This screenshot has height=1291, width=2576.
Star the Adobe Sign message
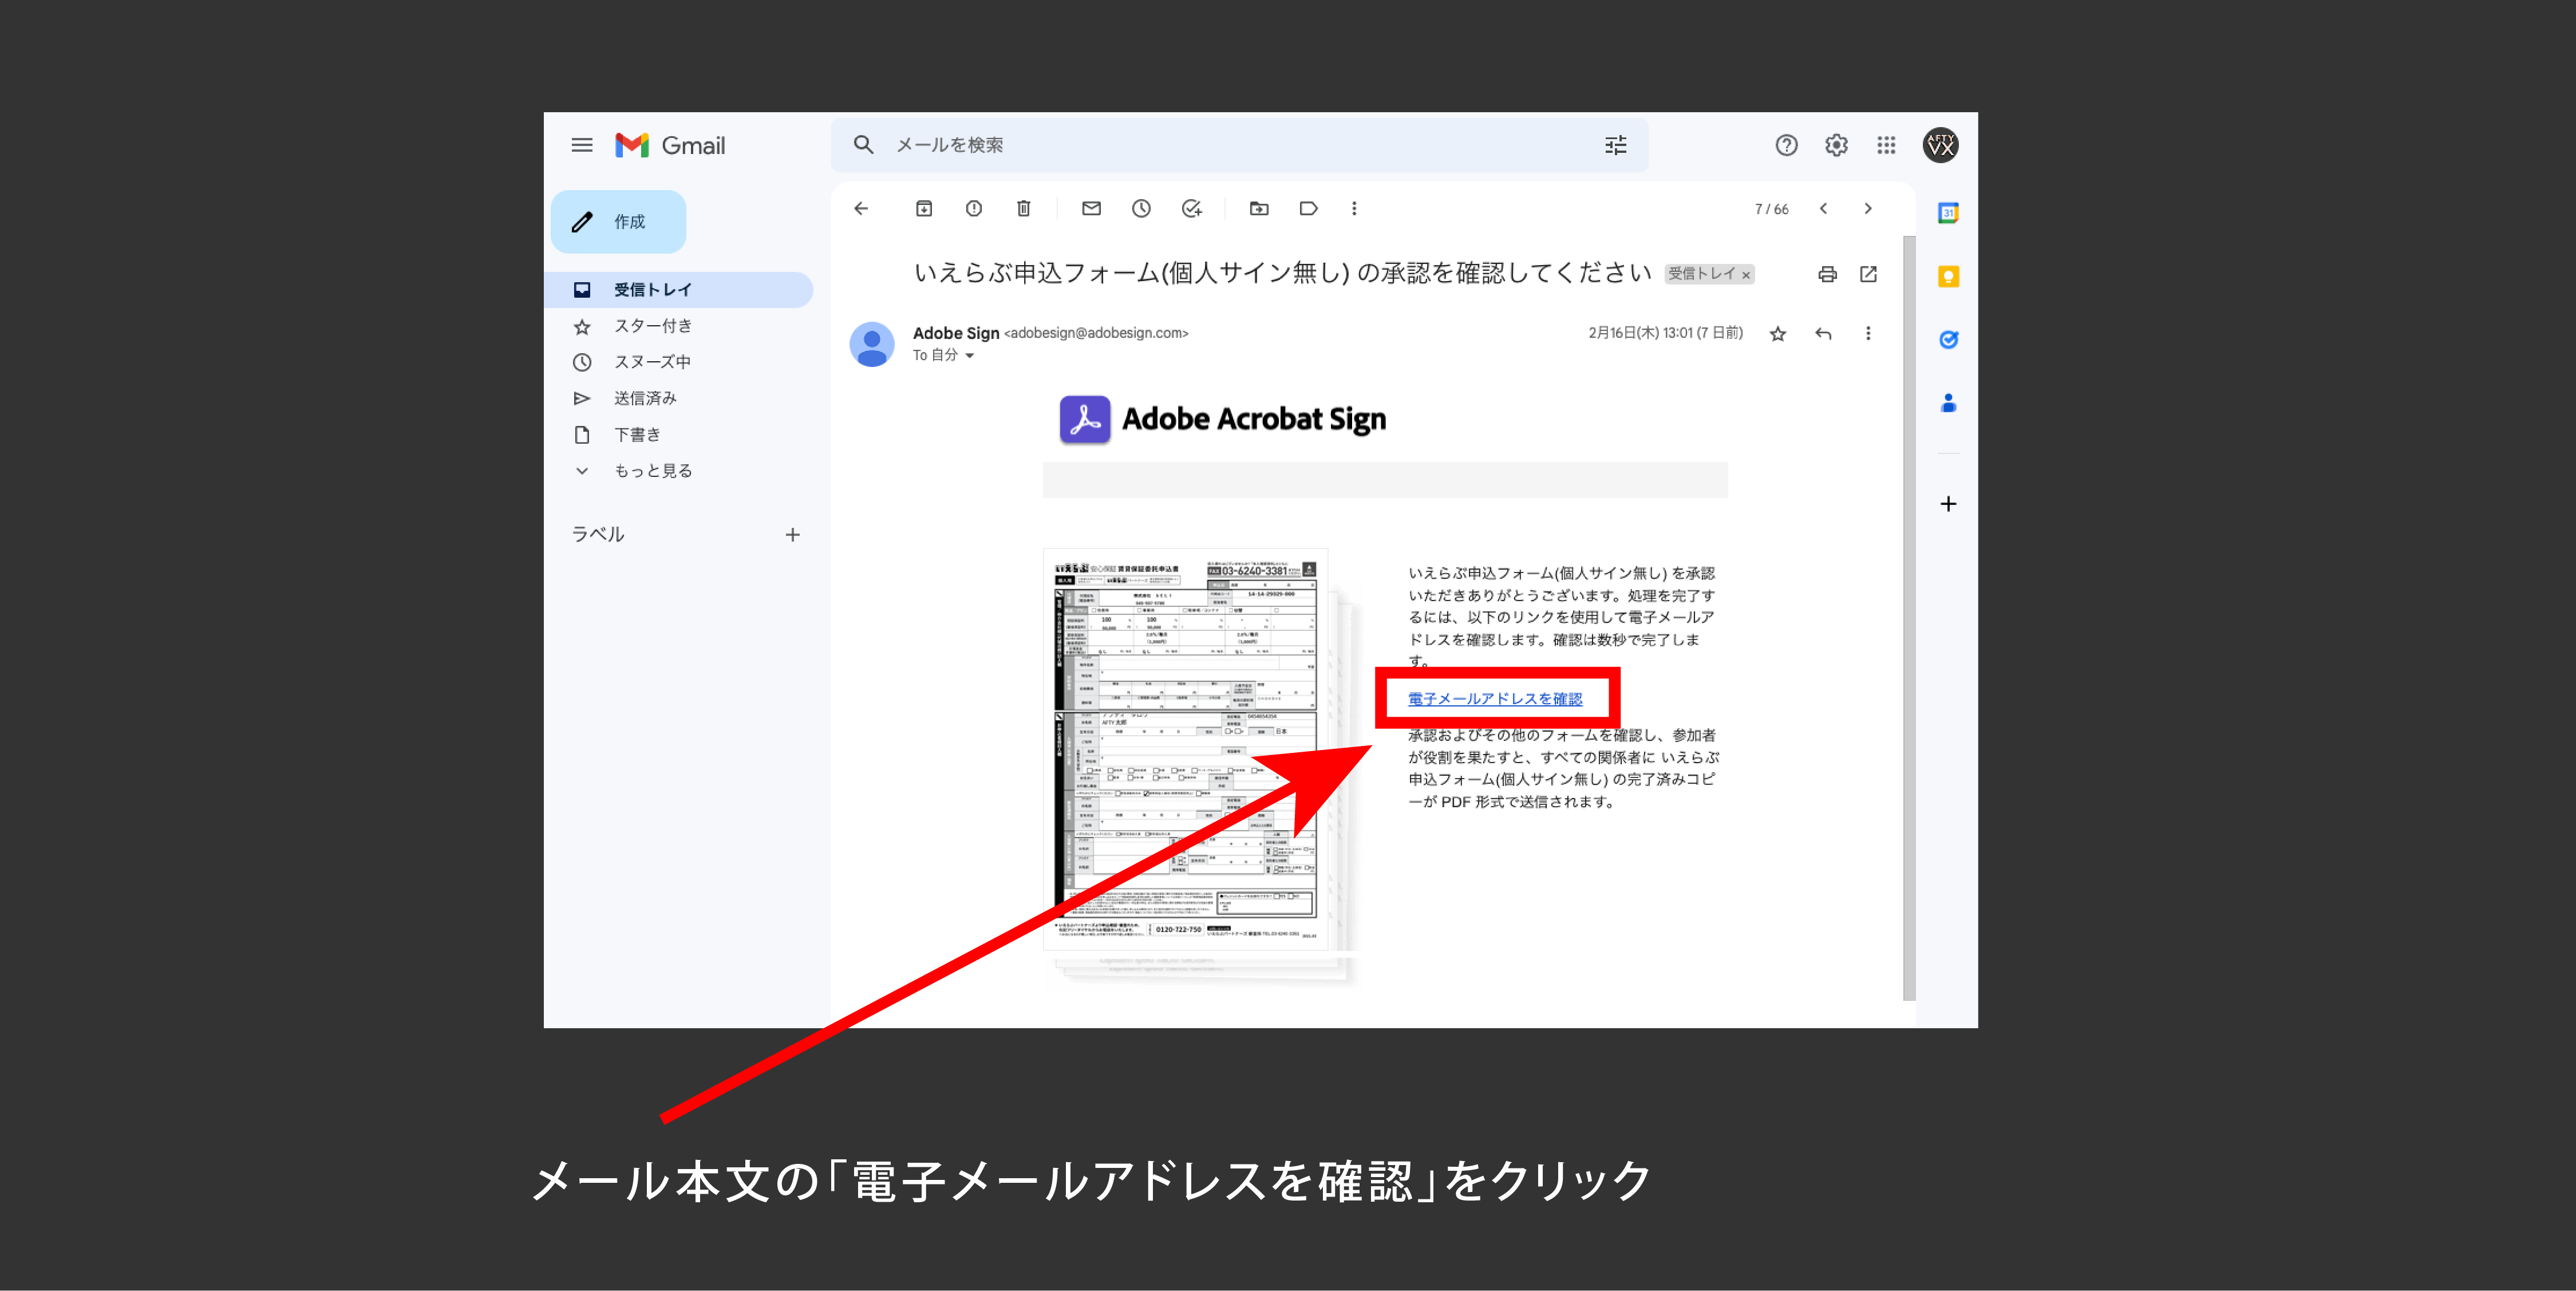(1777, 334)
